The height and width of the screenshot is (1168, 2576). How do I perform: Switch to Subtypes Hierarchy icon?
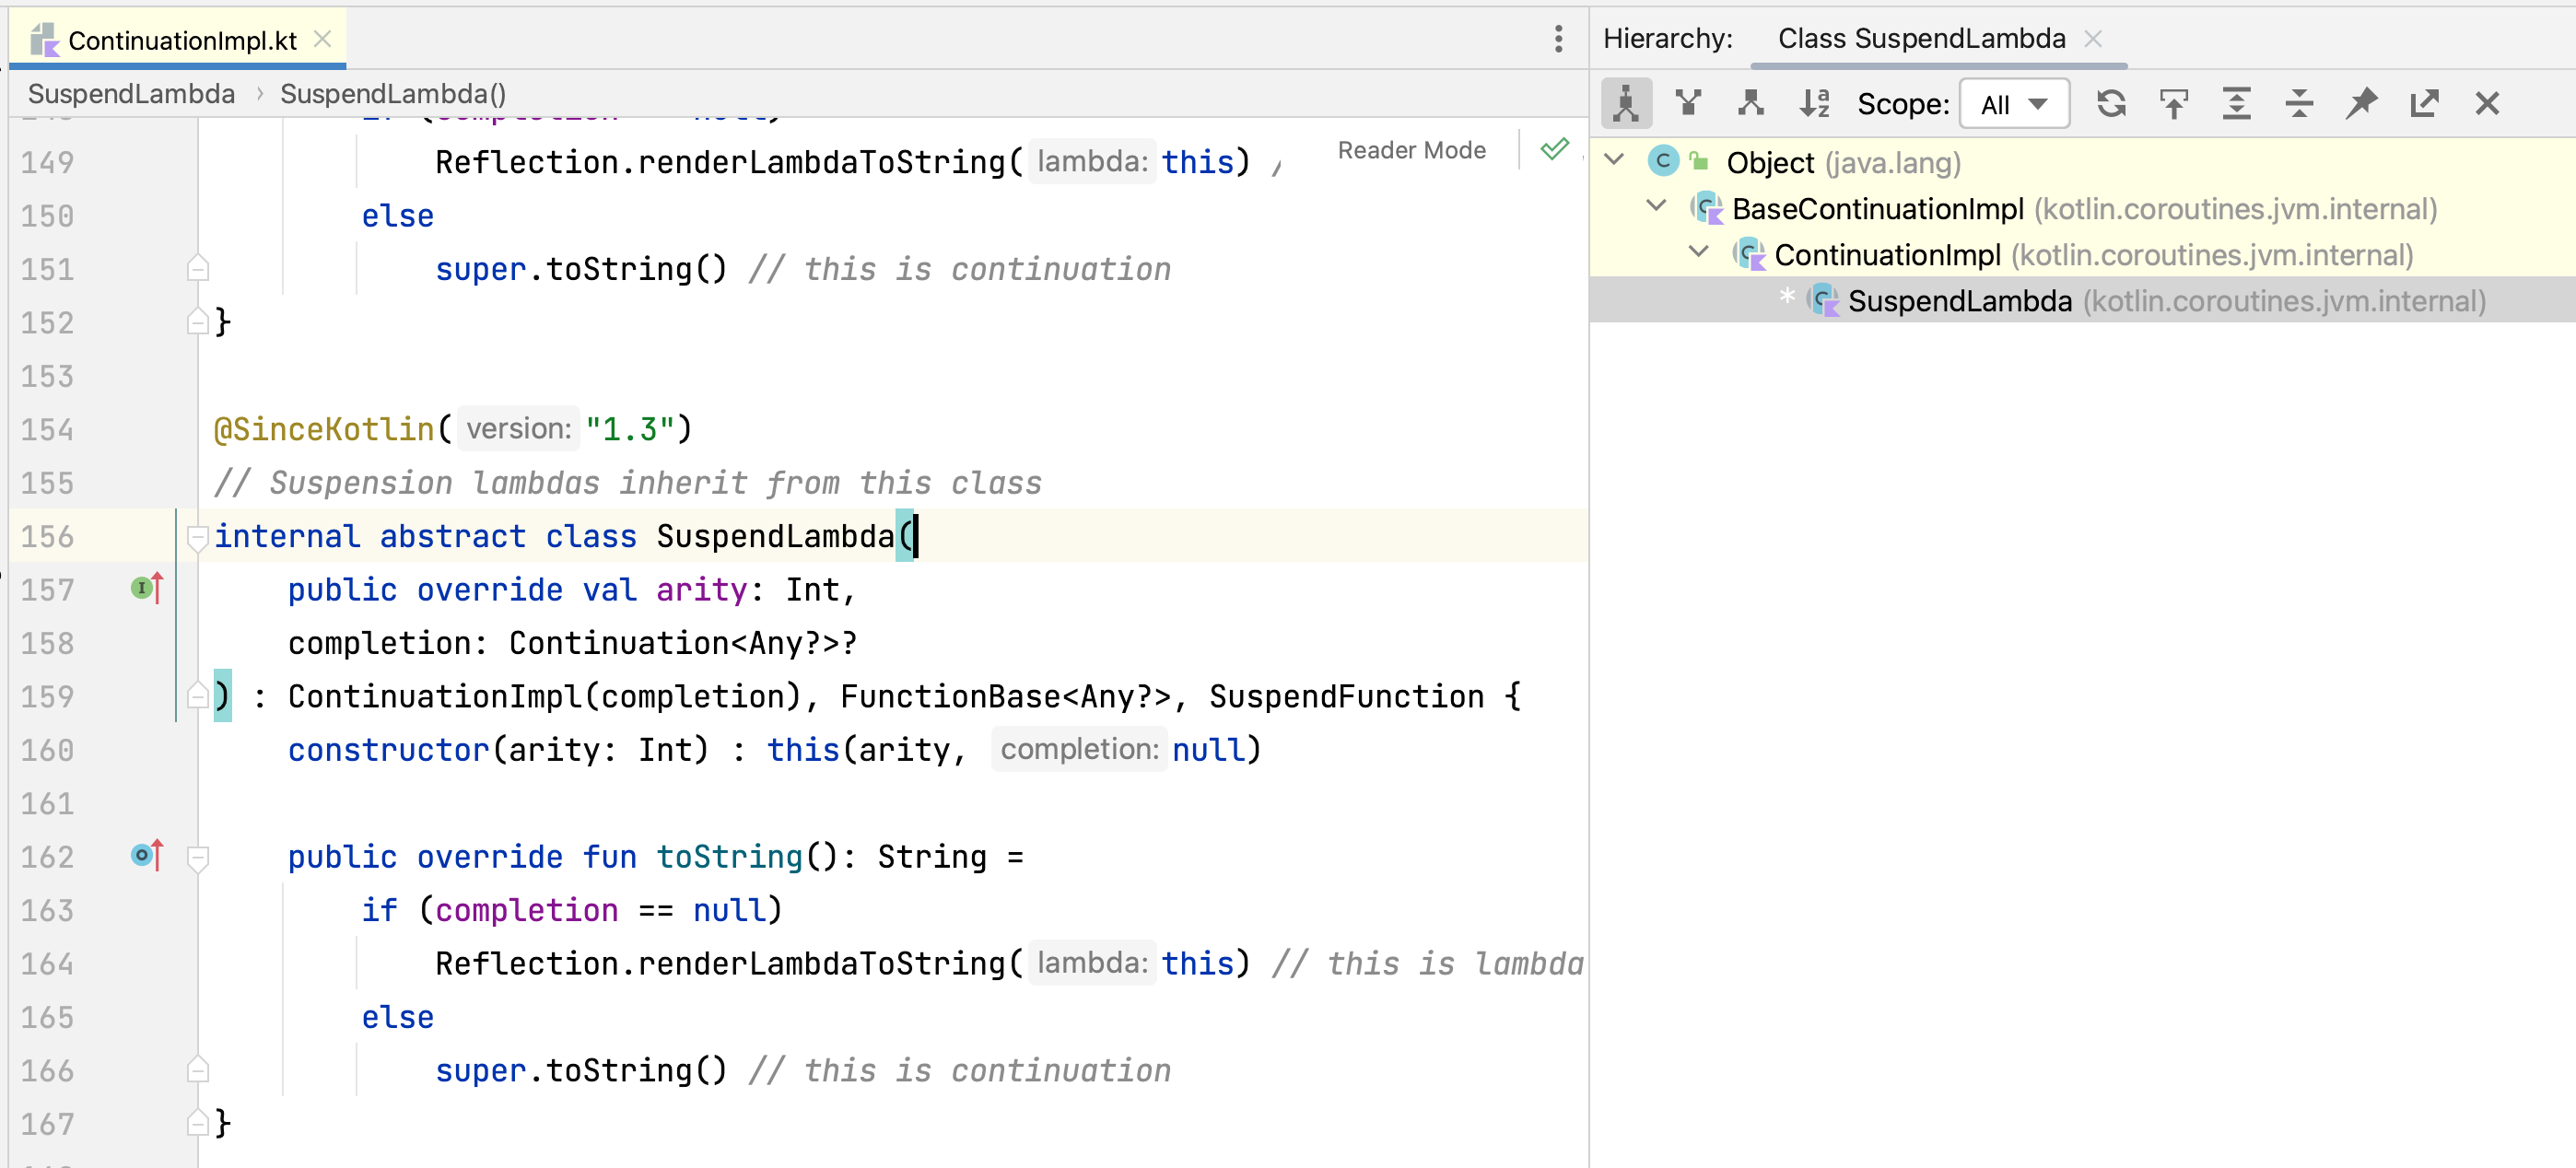[x=1750, y=103]
